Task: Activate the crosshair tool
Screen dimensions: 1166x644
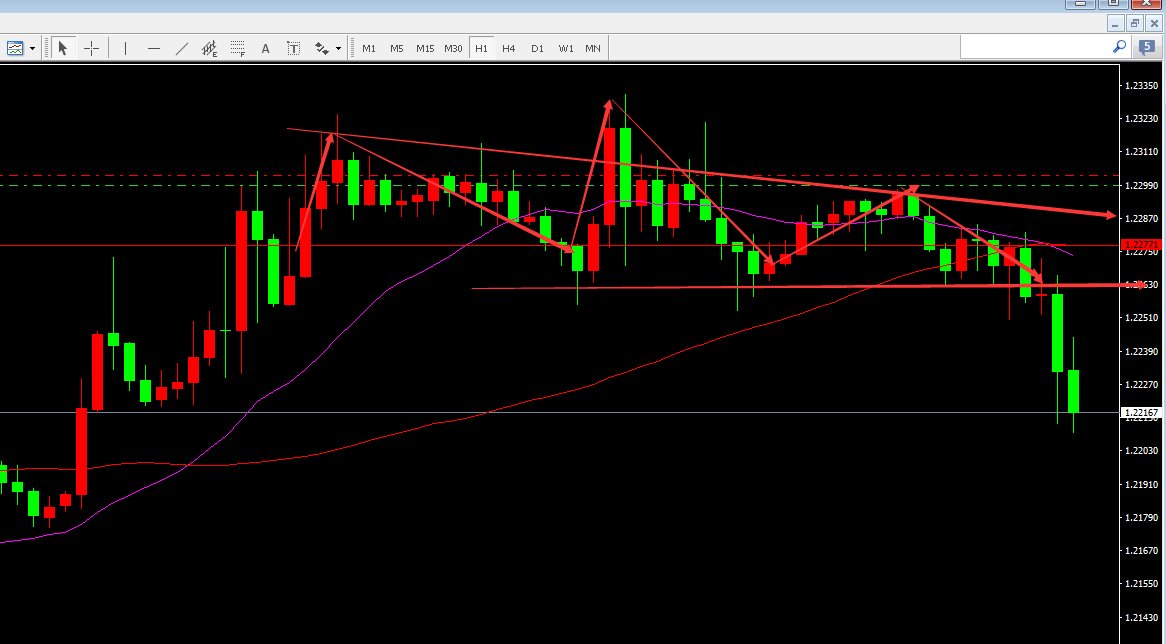Action: [91, 48]
